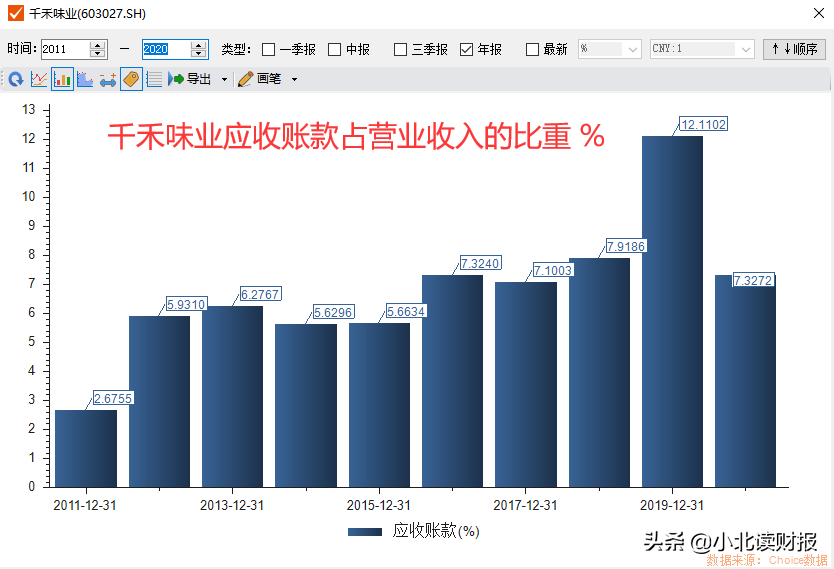The height and width of the screenshot is (569, 834).
Task: Click the 应收账款(%) legend color swatch
Action: coord(365,532)
